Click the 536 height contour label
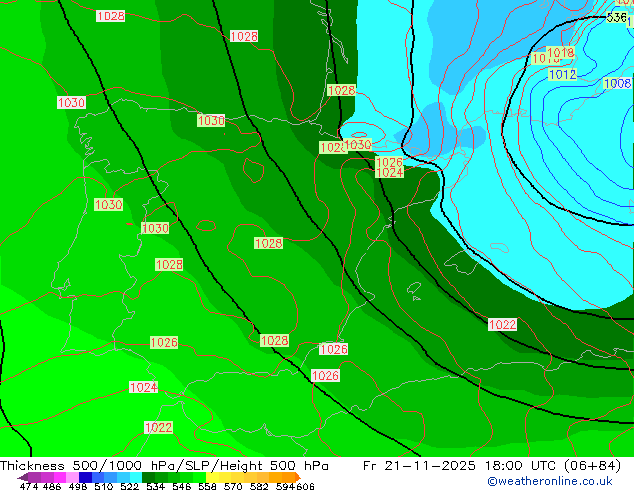Screen dimensions: 634x490 point(617,17)
